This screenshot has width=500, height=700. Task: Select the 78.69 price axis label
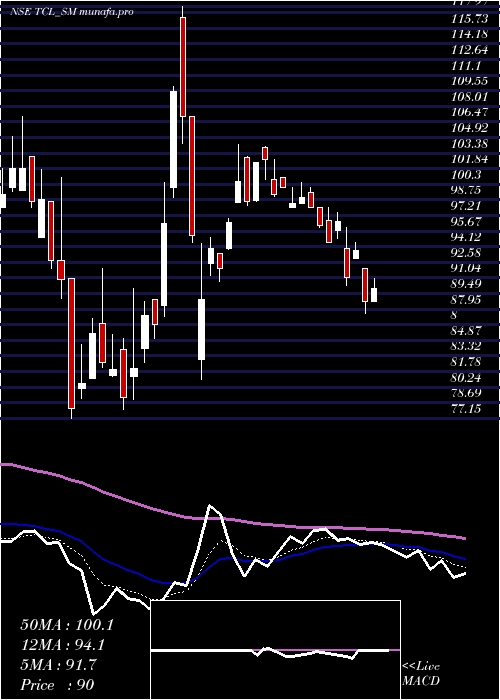pos(467,393)
